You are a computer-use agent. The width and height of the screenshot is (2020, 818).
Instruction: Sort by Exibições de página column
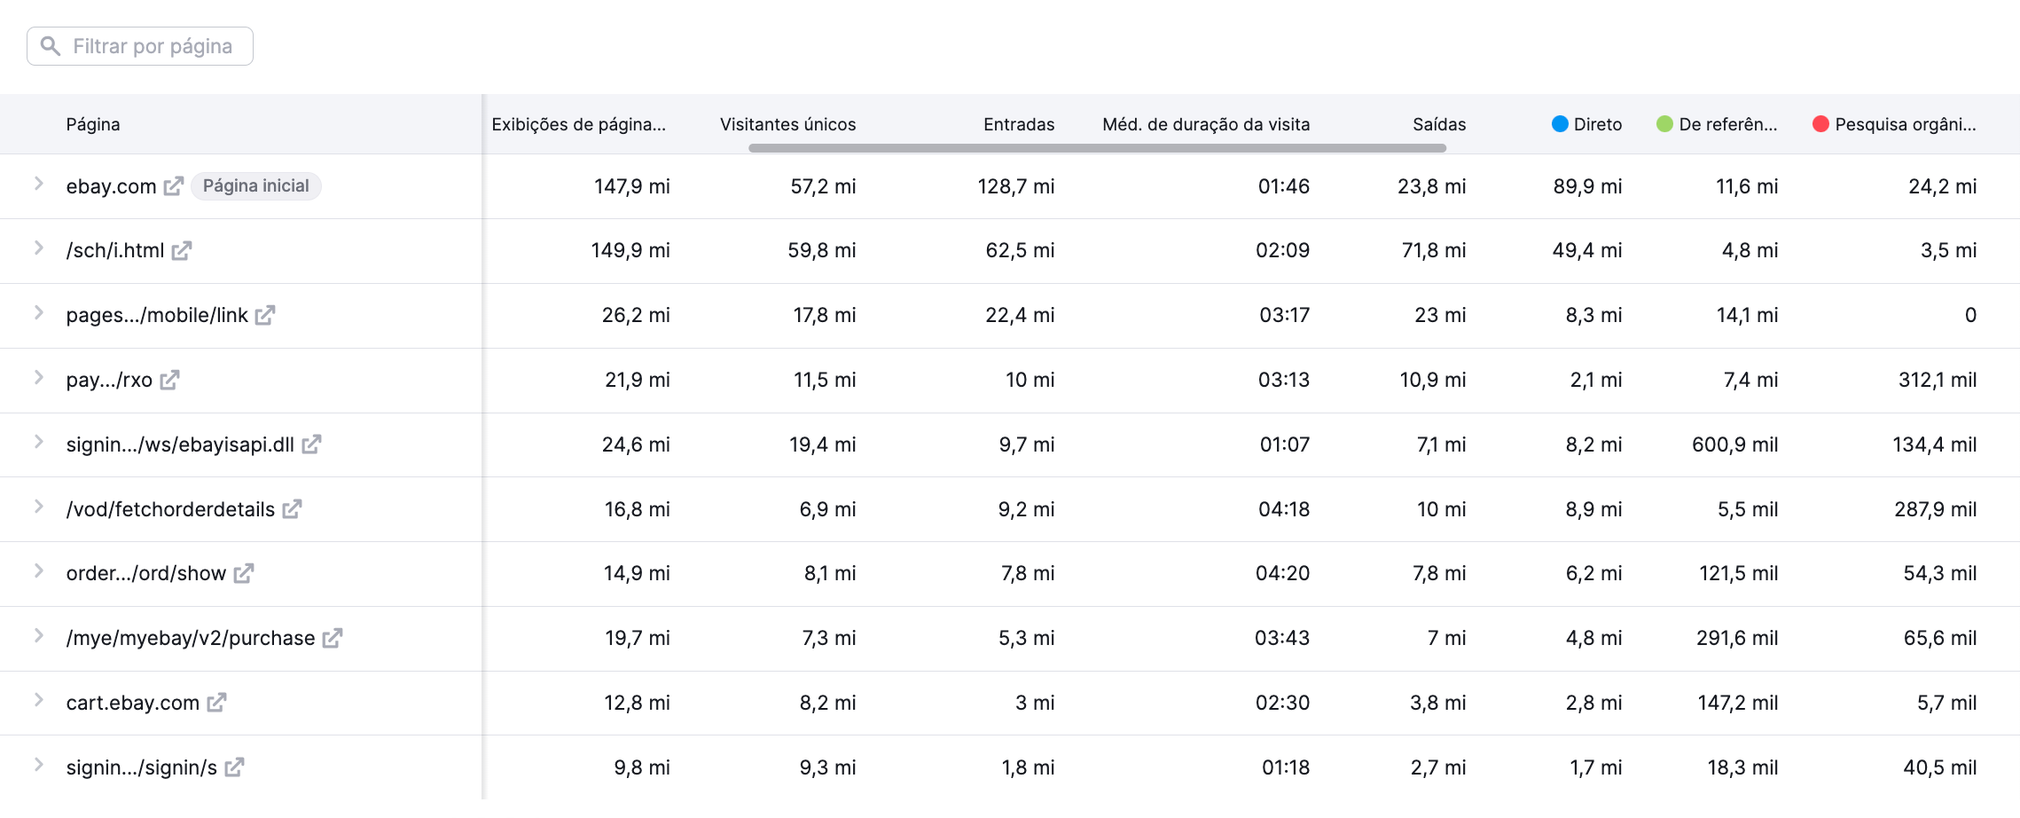point(579,124)
